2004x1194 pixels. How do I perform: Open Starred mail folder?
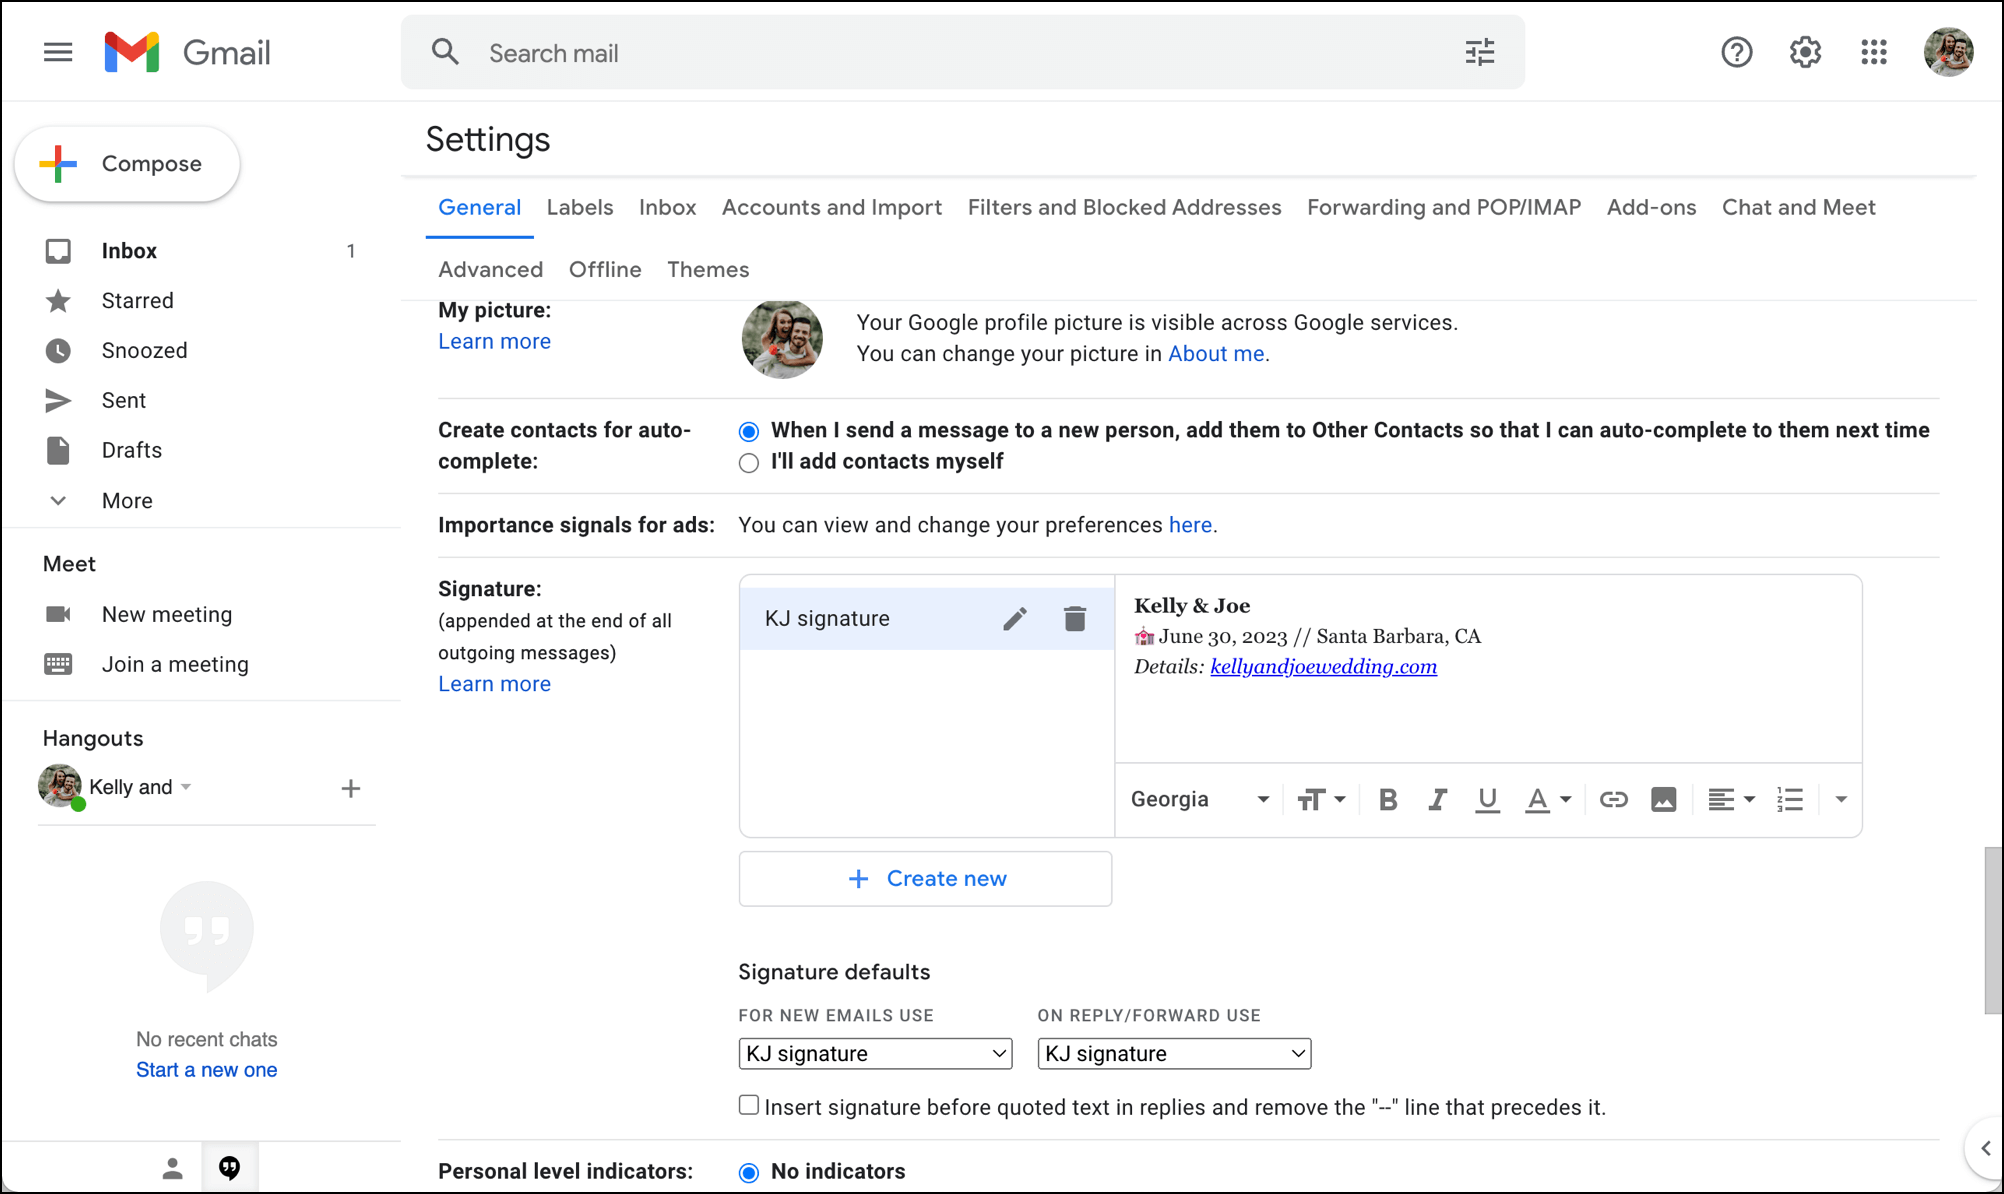[137, 300]
